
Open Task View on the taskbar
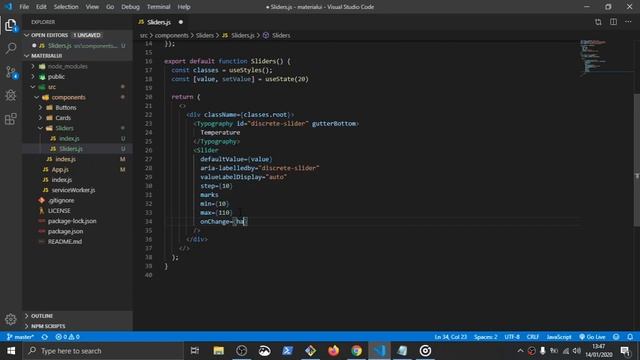pyautogui.click(x=195, y=351)
